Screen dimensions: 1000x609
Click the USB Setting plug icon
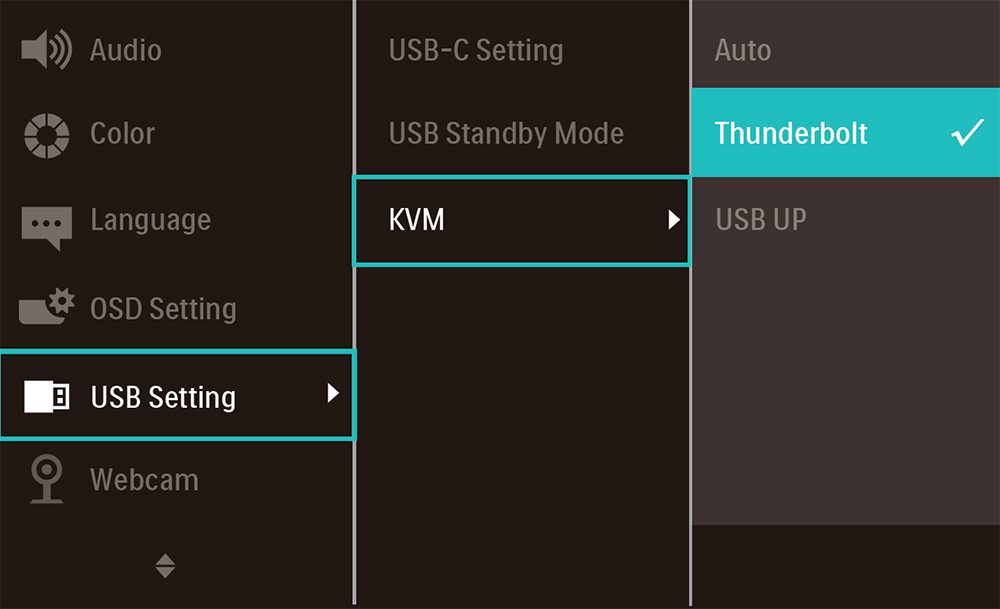(x=47, y=397)
